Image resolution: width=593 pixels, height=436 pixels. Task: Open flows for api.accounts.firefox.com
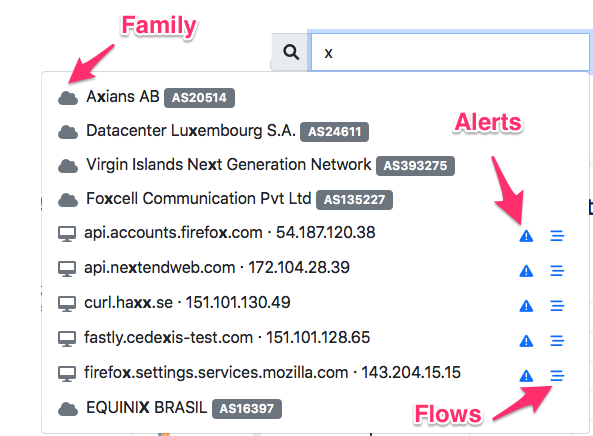click(557, 236)
